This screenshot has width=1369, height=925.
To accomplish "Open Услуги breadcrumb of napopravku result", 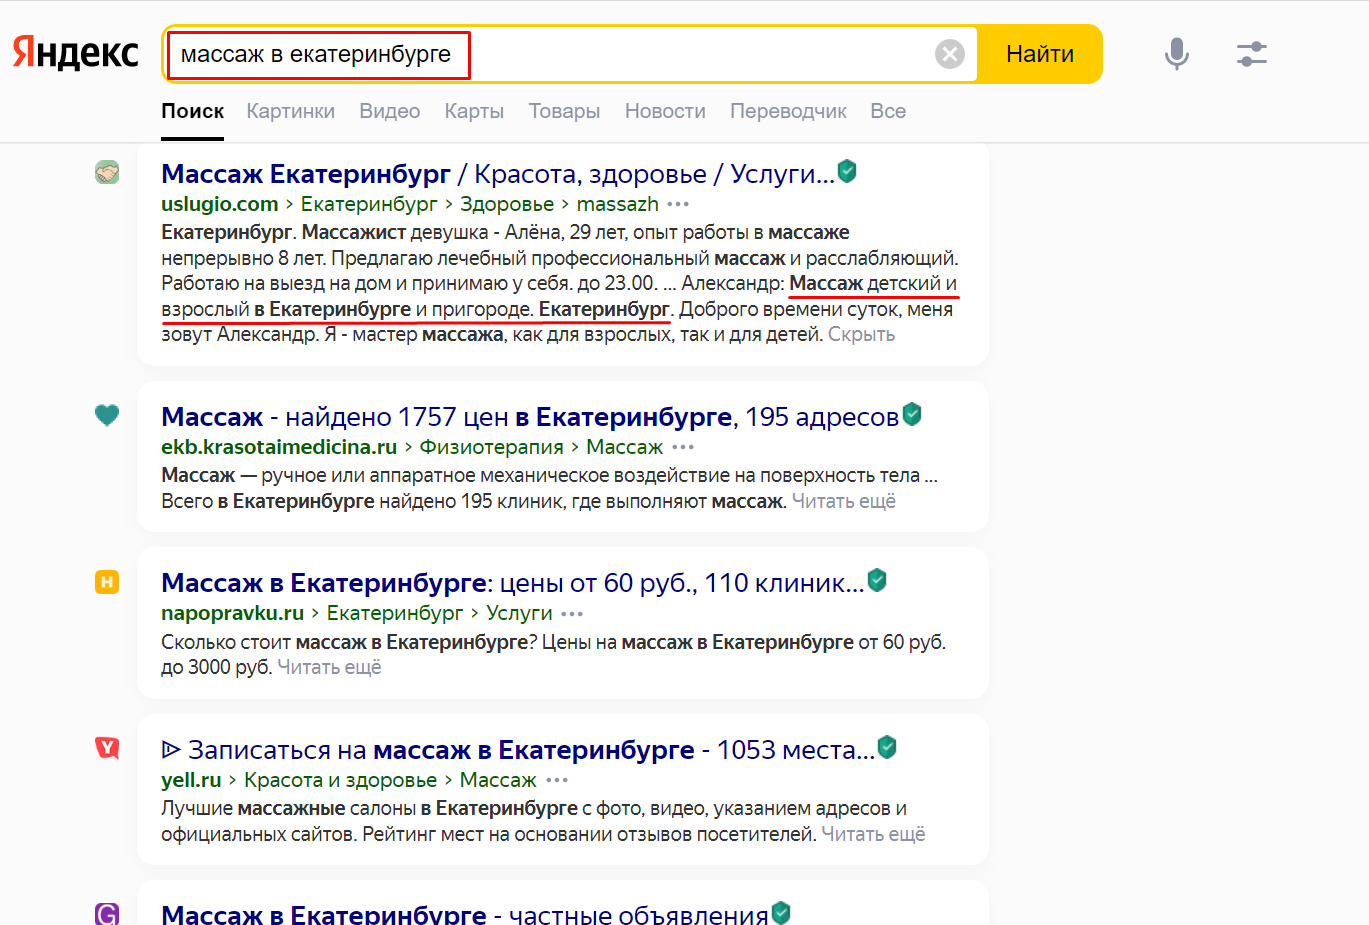I will (x=519, y=613).
